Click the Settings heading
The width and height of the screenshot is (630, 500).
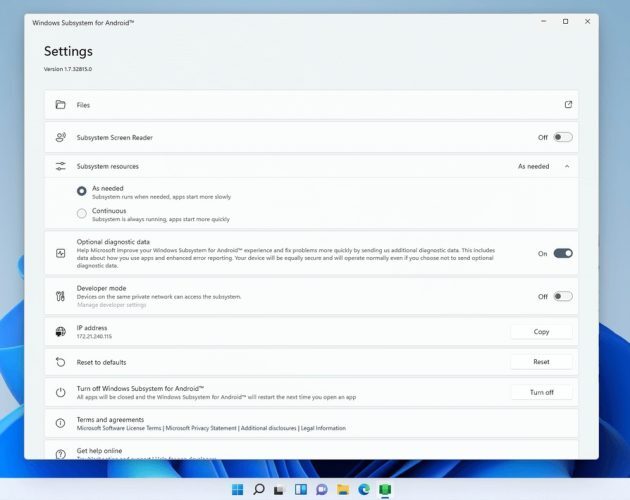pos(68,51)
